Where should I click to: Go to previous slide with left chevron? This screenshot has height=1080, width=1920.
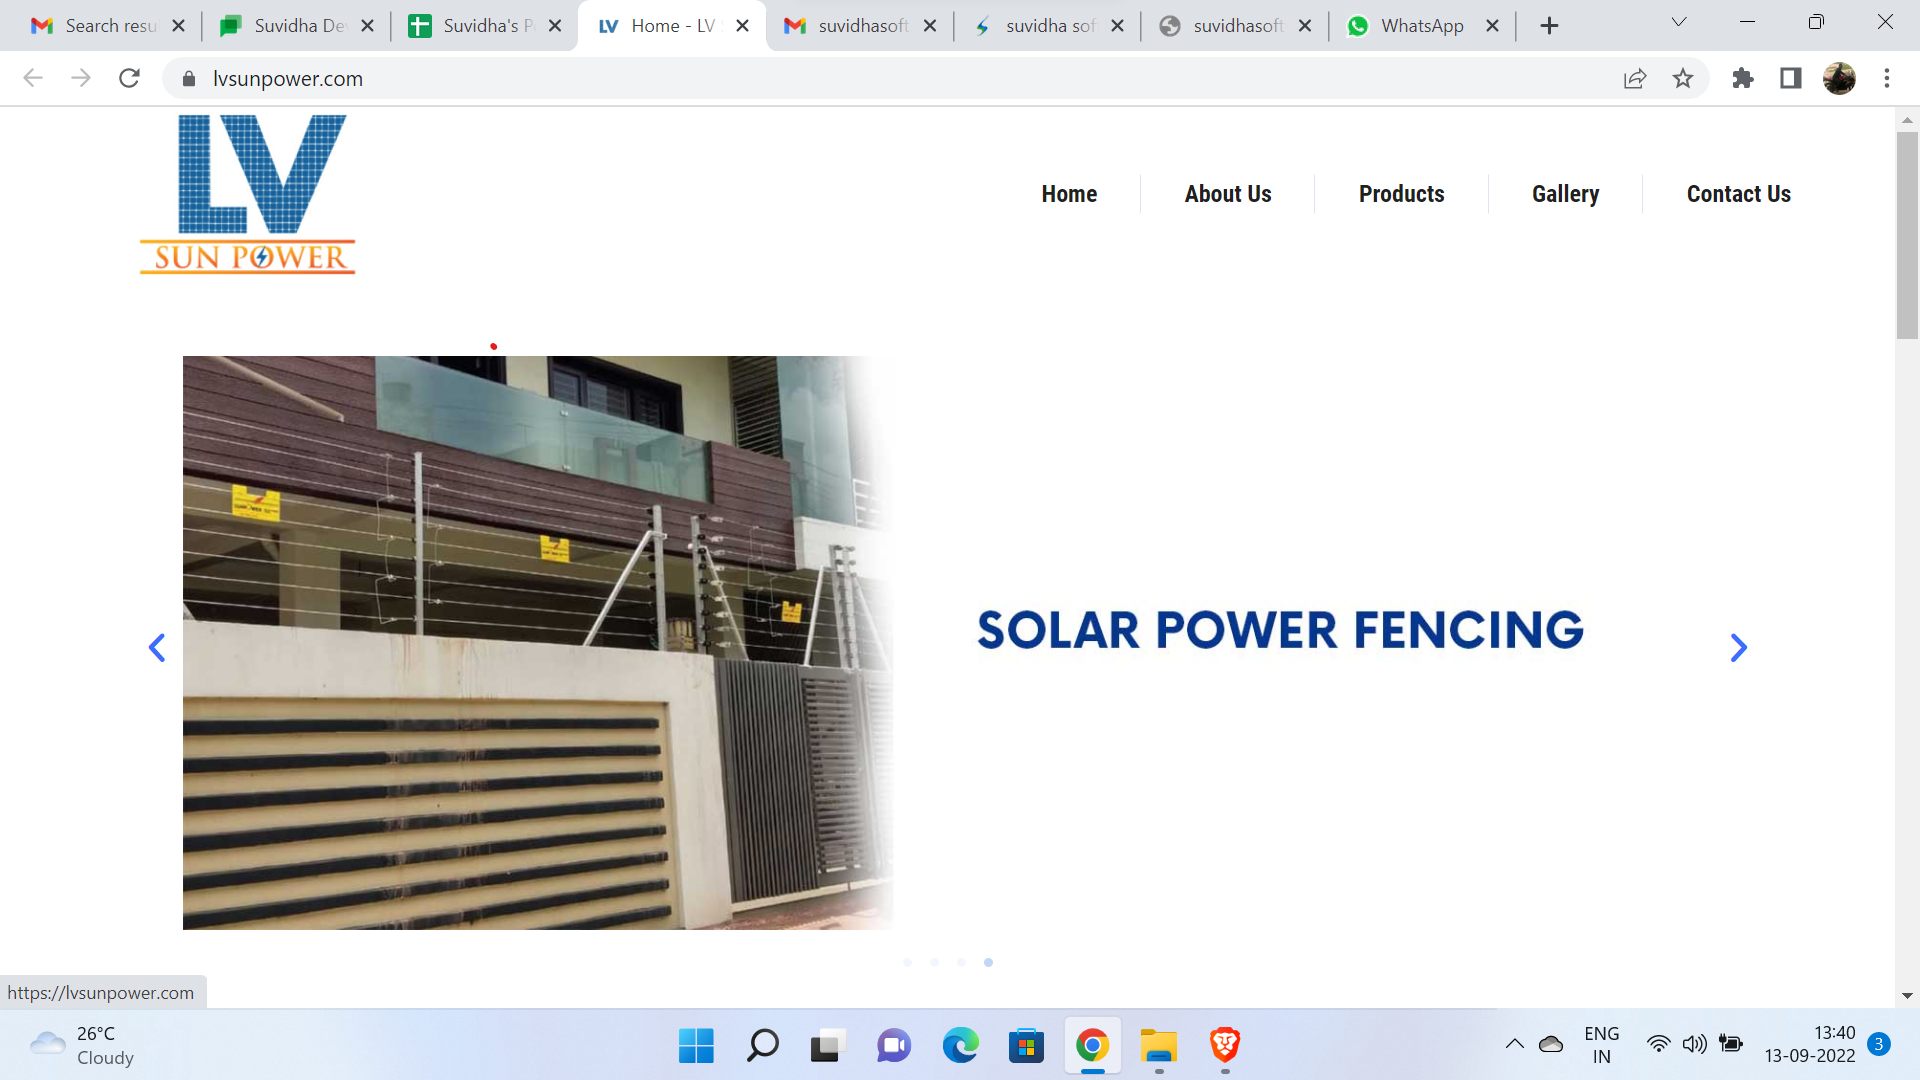[157, 648]
